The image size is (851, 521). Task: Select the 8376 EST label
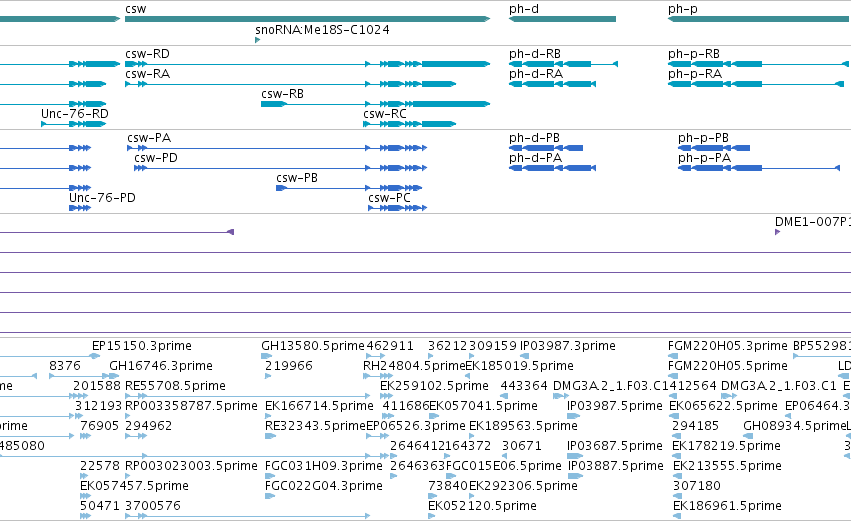click(65, 366)
